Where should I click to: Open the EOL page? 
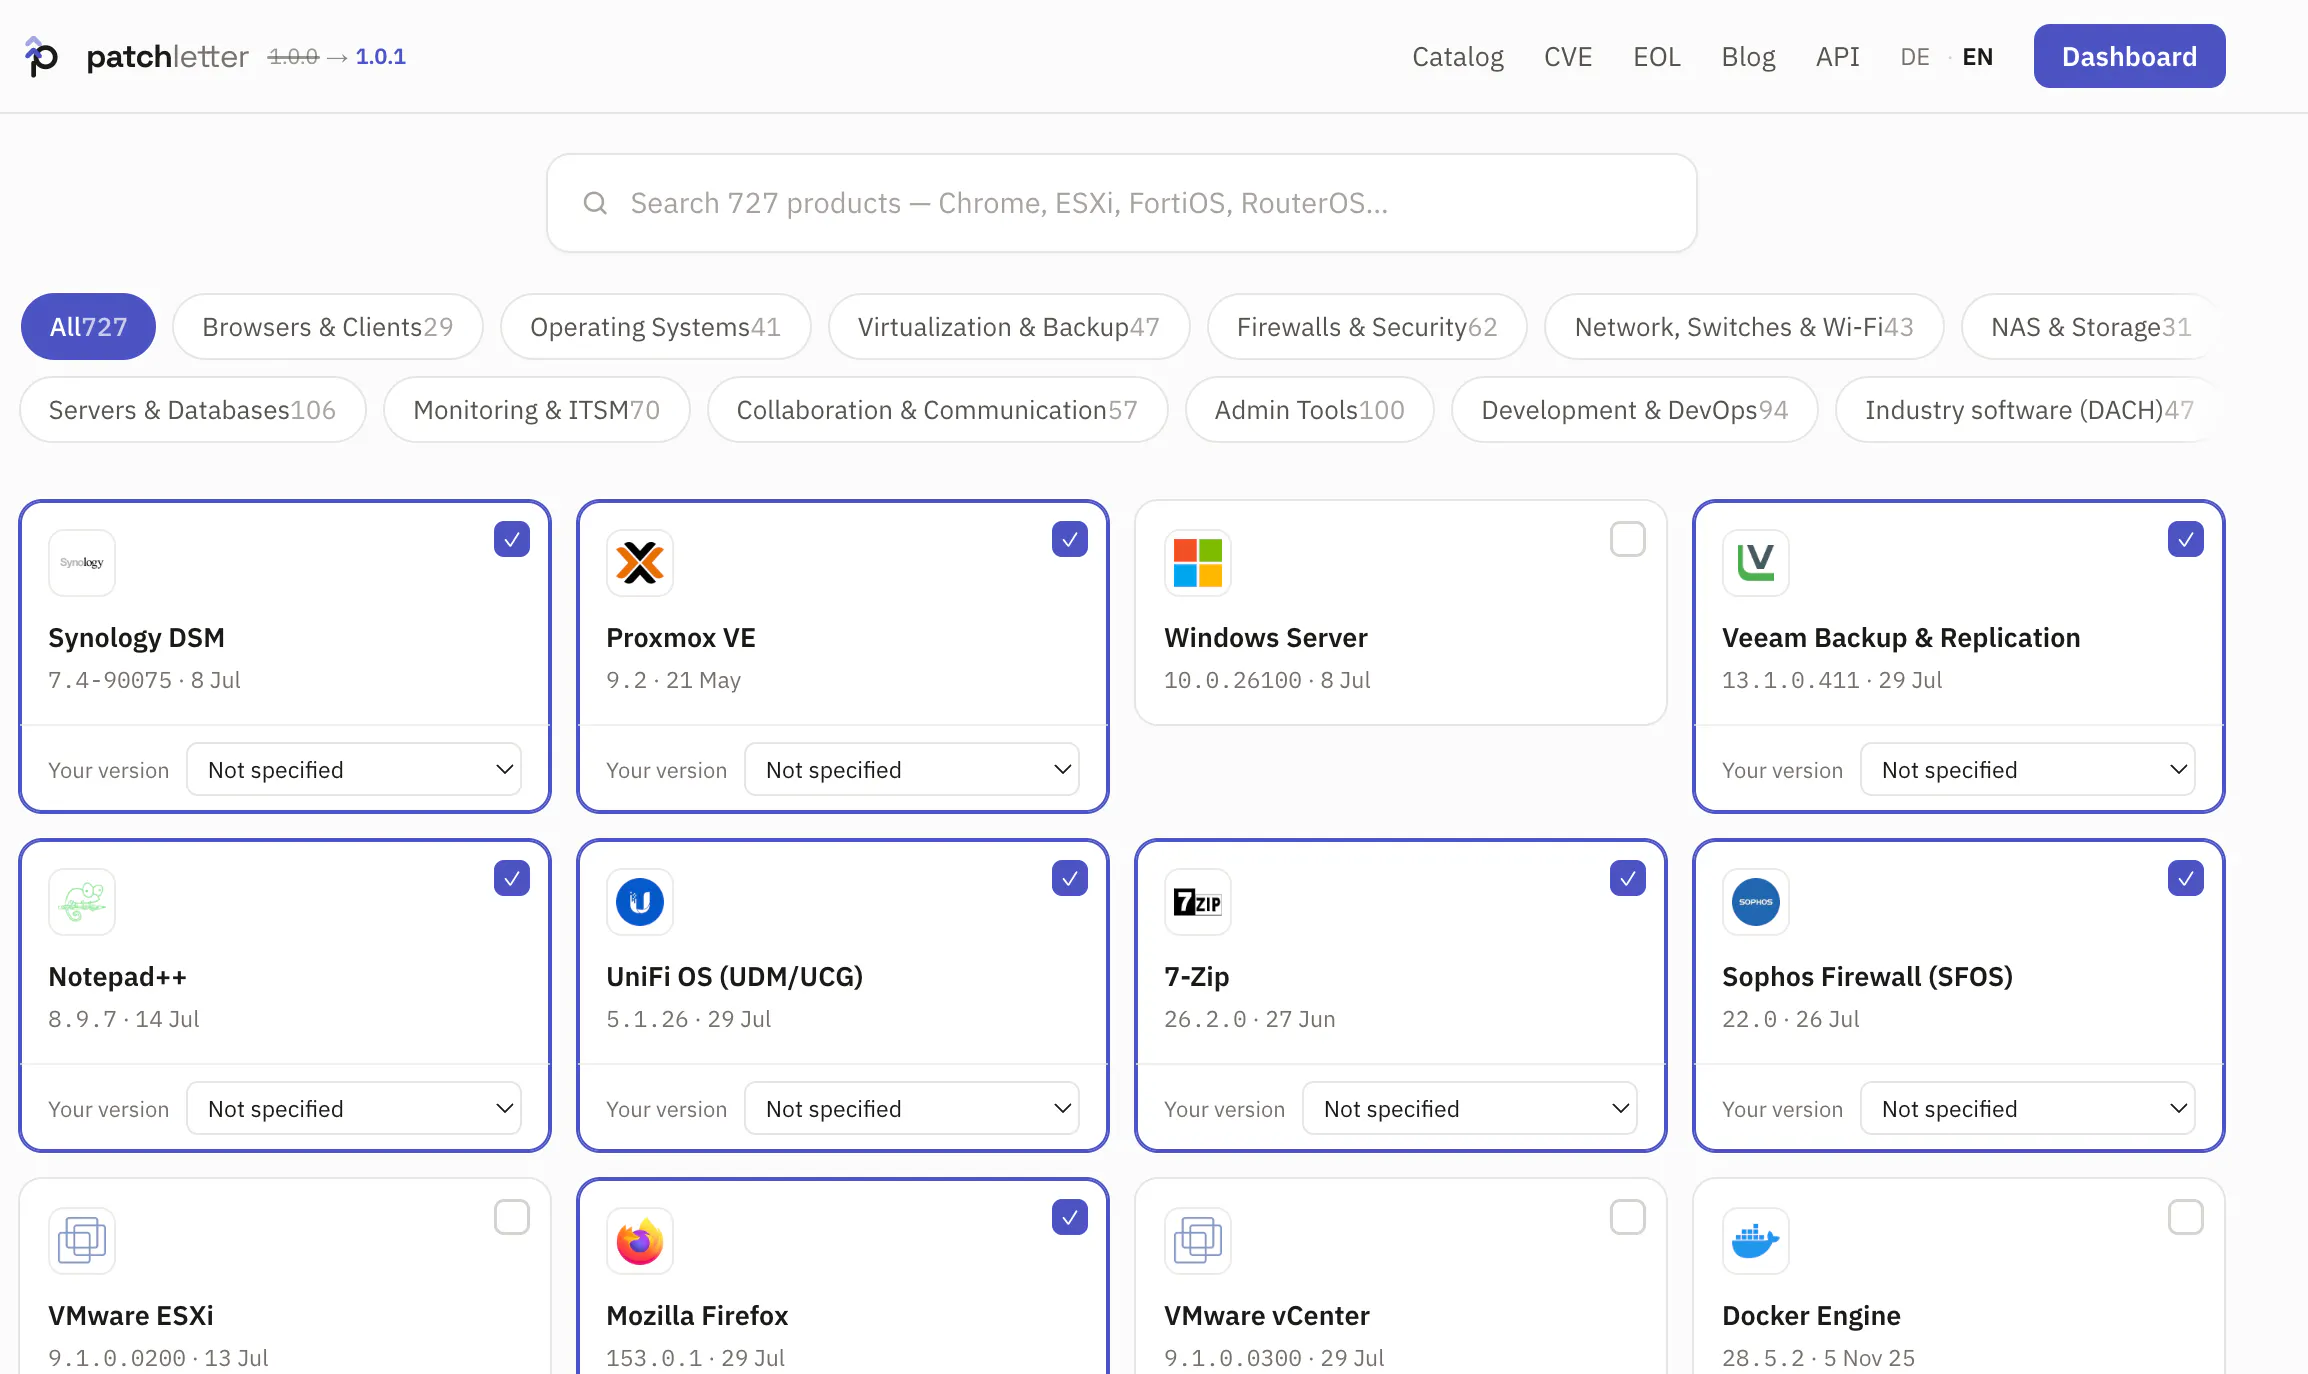pyautogui.click(x=1657, y=57)
